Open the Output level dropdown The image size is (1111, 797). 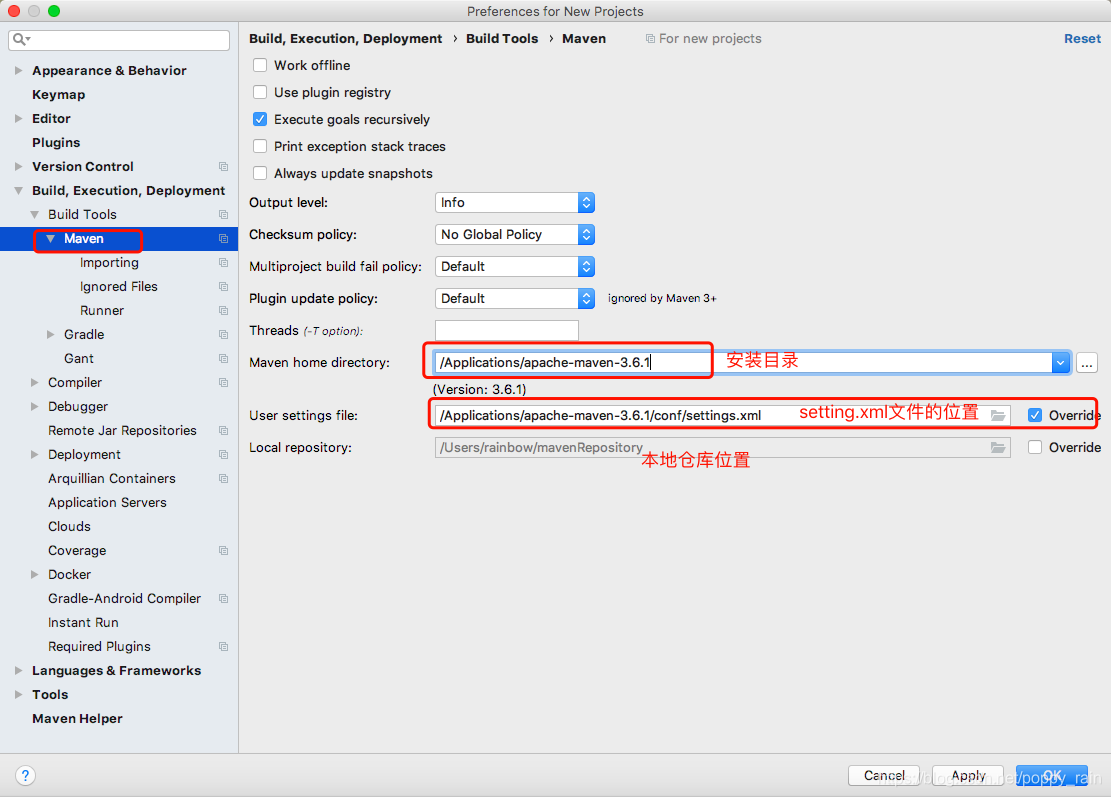pyautogui.click(x=514, y=203)
